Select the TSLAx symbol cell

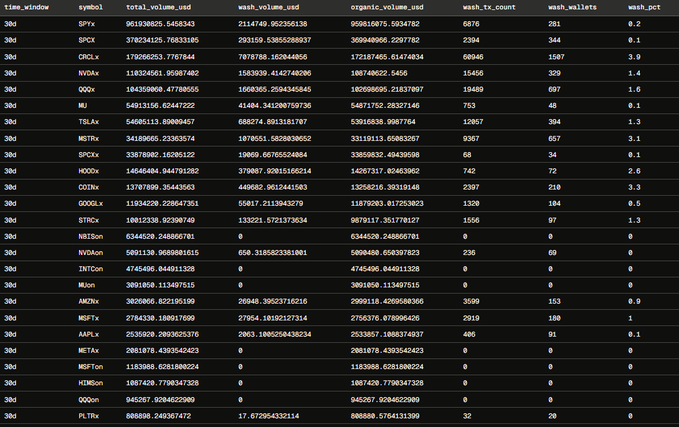(89, 122)
